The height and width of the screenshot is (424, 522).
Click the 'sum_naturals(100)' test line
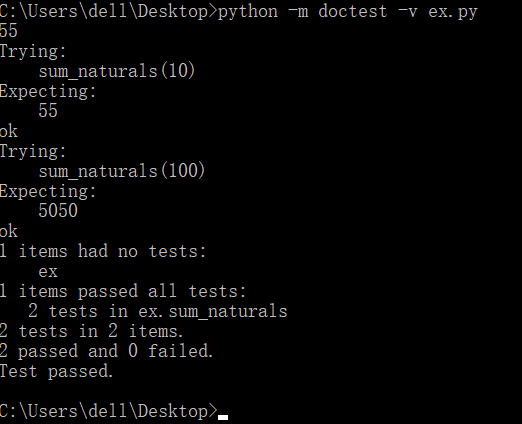122,171
